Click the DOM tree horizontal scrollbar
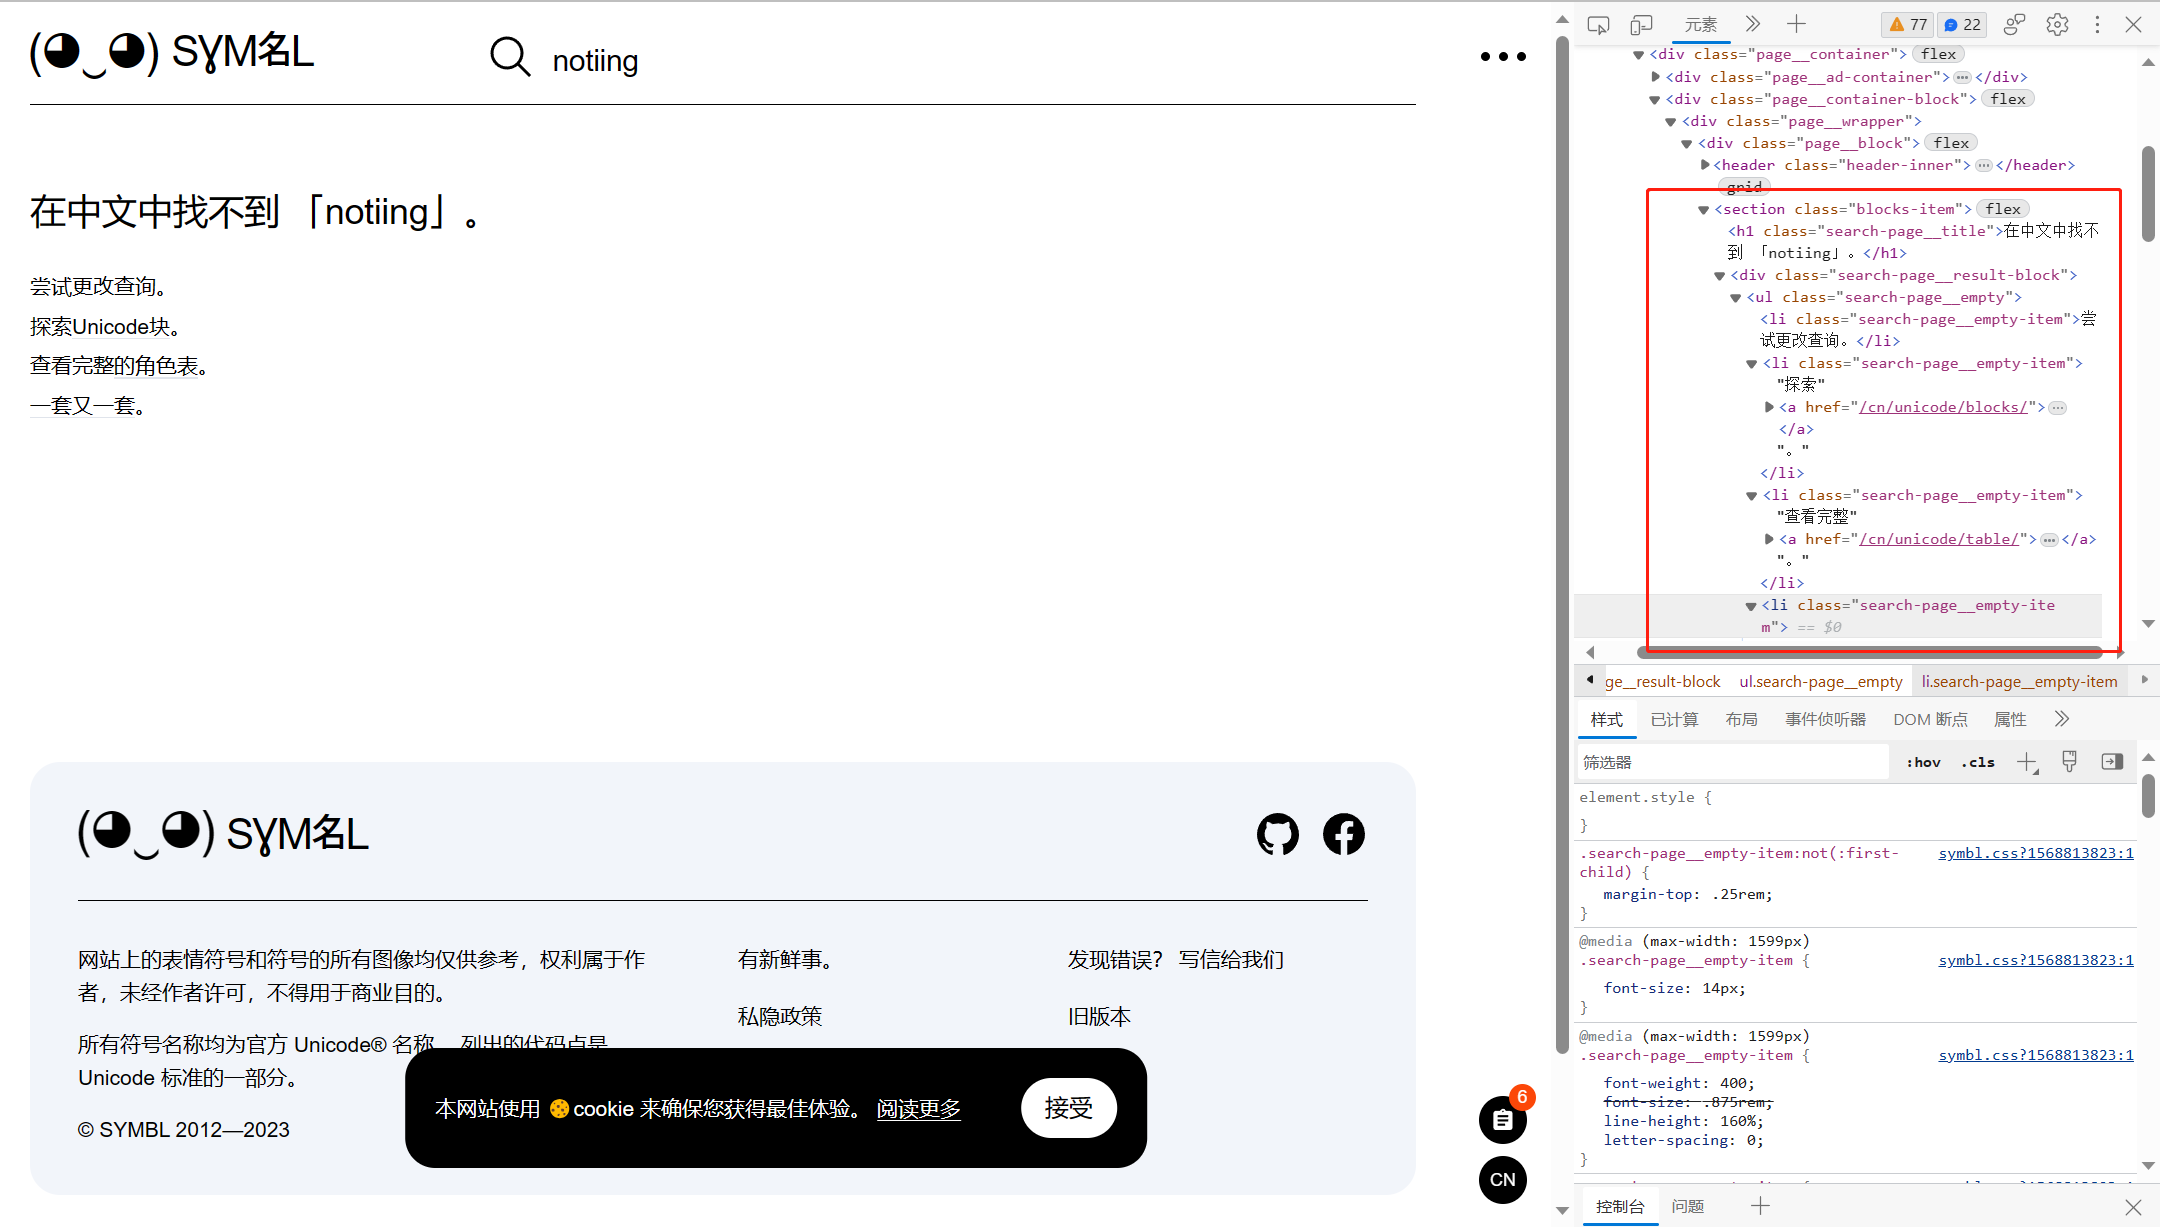The image size is (2160, 1227). 1868,652
